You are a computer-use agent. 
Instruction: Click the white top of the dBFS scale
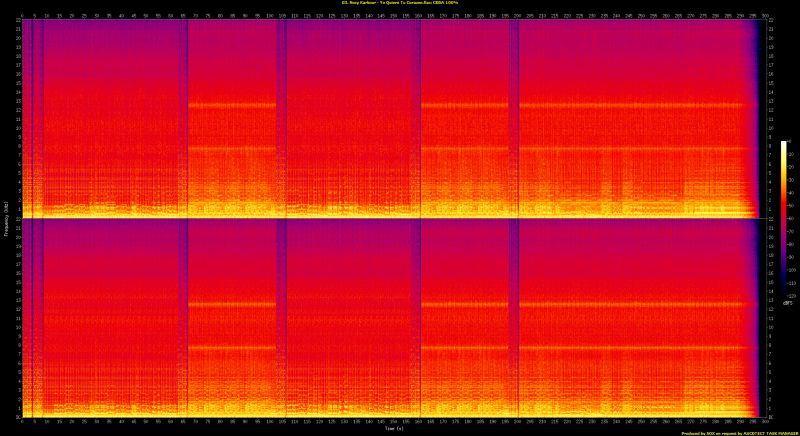(784, 144)
